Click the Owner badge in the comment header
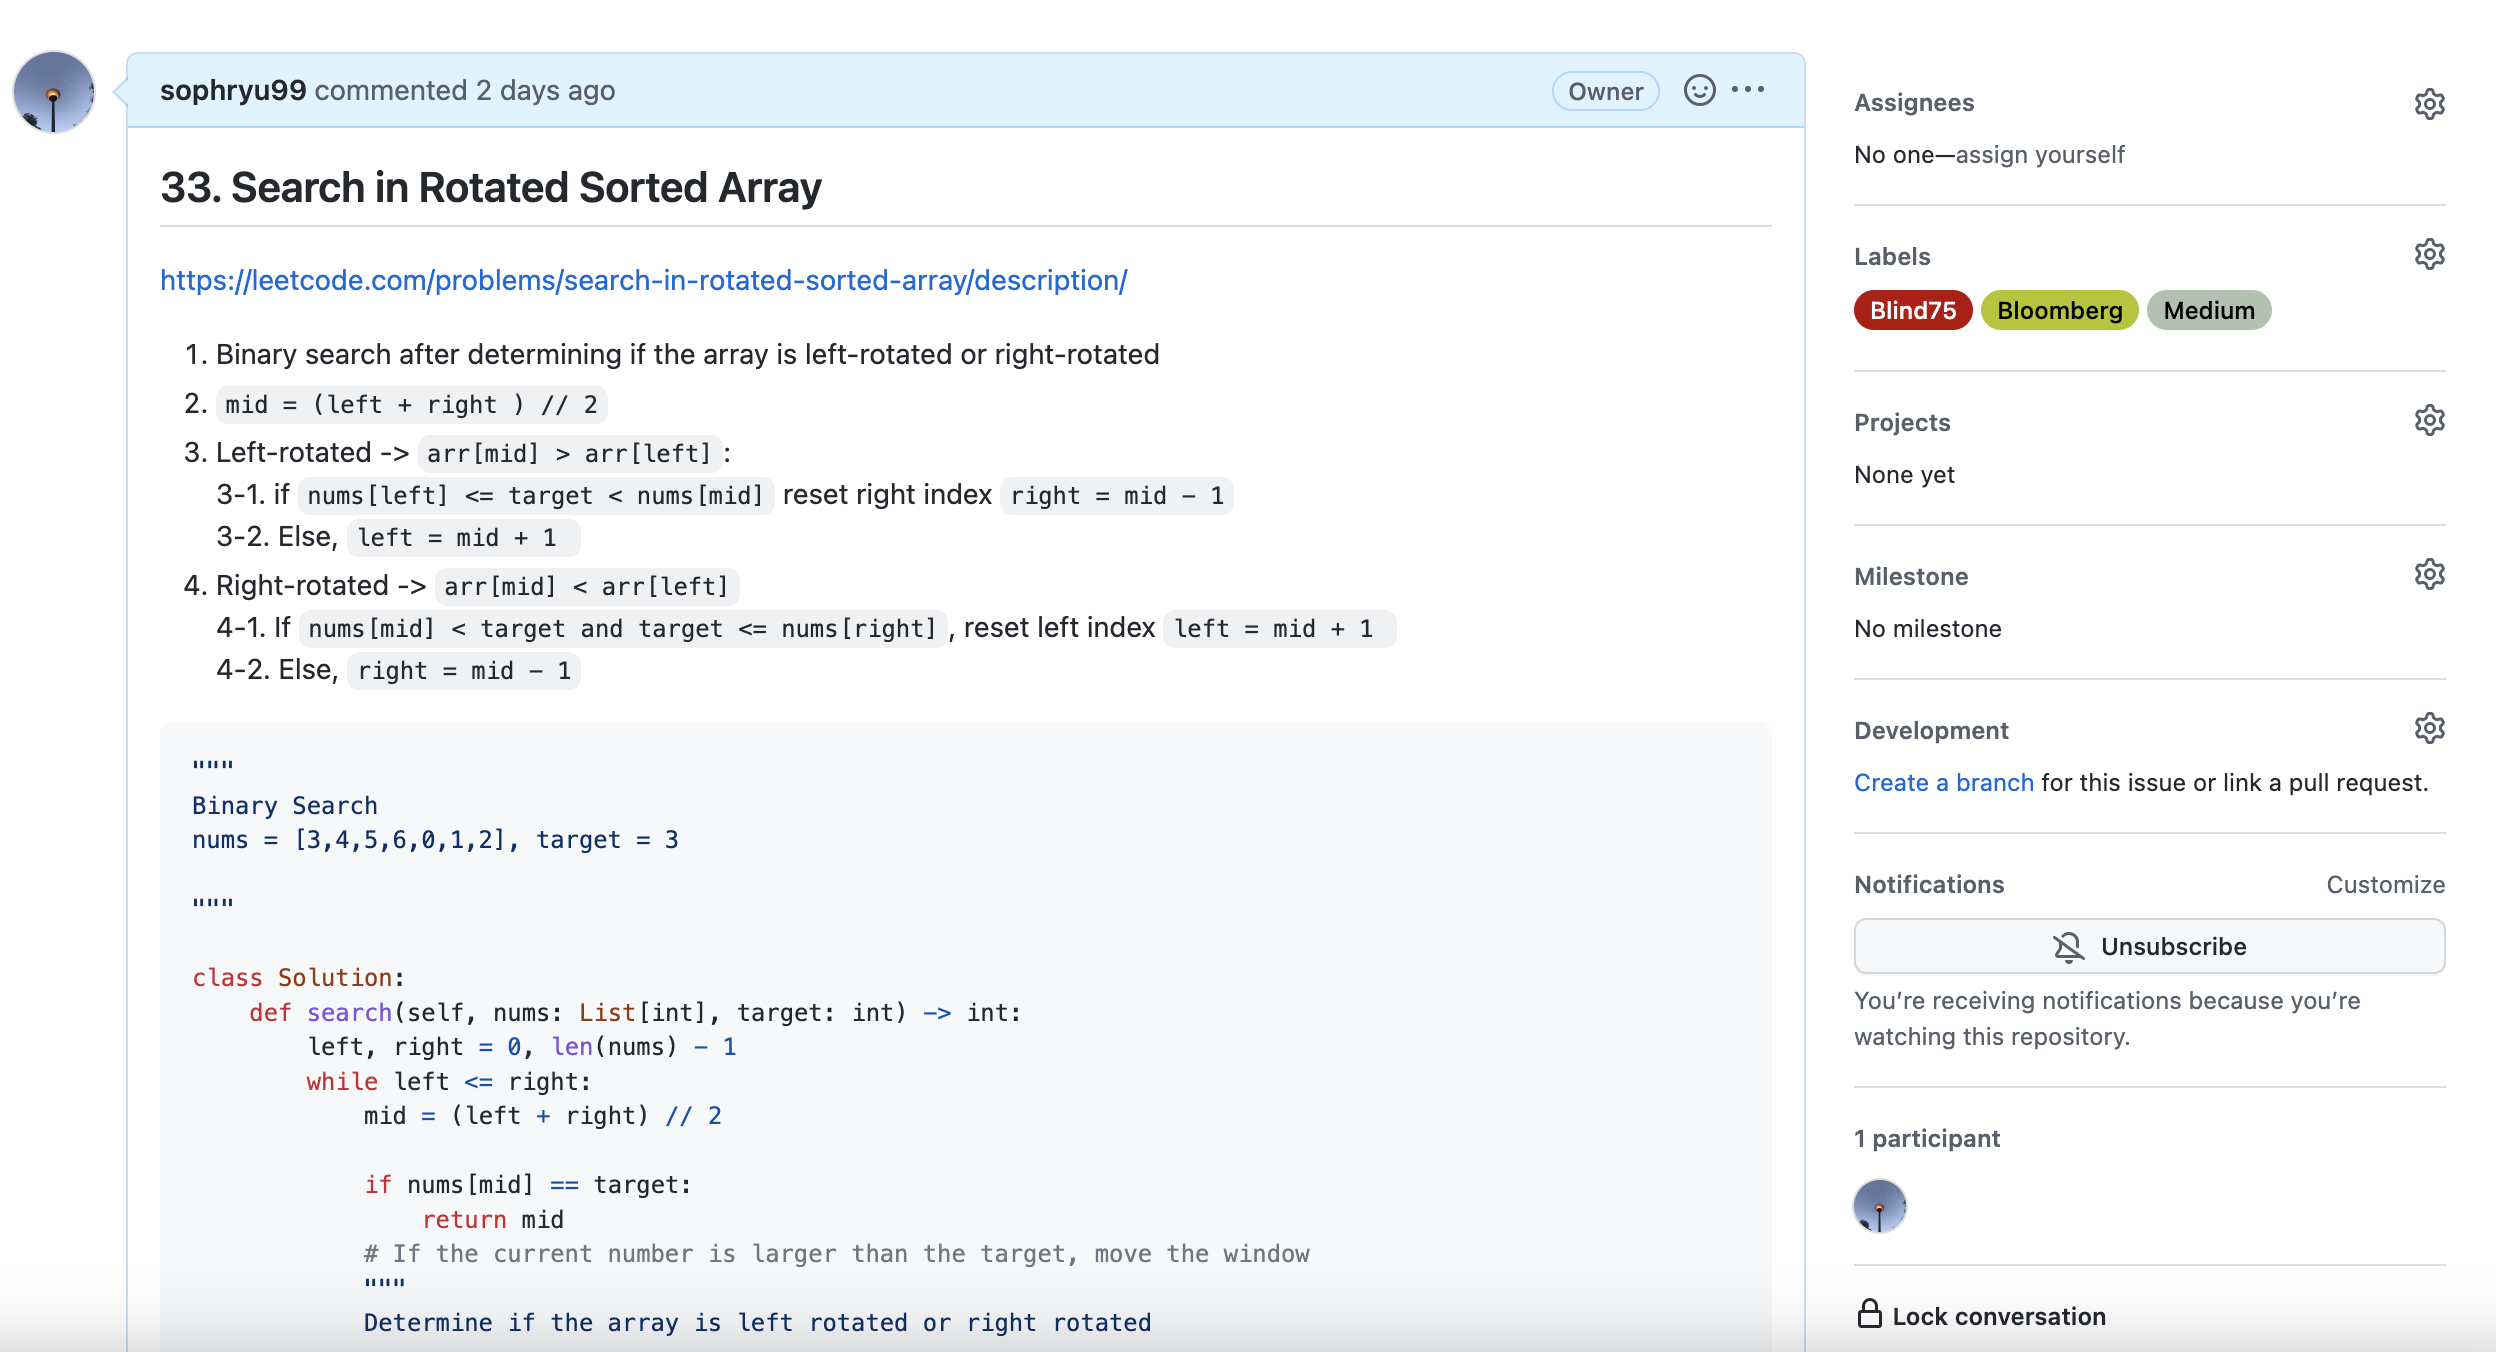Image resolution: width=2496 pixels, height=1352 pixels. tap(1605, 91)
